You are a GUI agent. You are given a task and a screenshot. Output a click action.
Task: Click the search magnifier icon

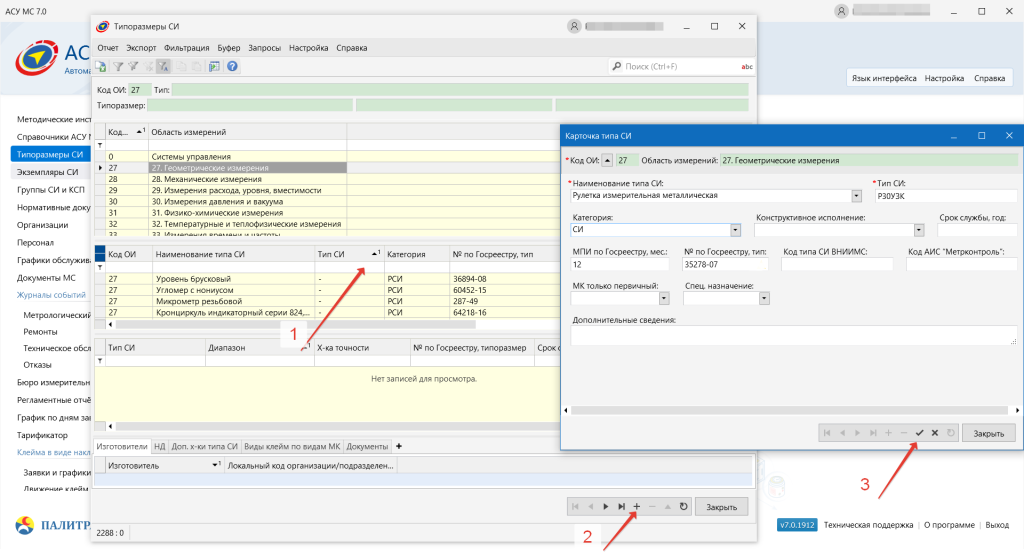616,67
